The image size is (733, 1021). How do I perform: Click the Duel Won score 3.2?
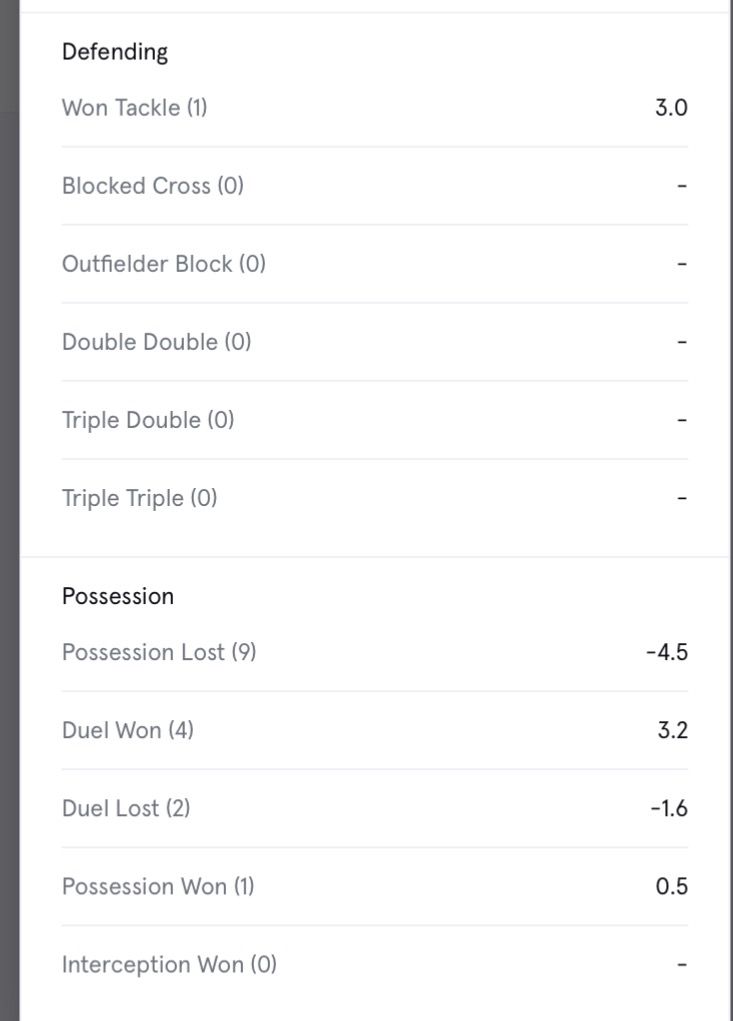[x=672, y=730]
